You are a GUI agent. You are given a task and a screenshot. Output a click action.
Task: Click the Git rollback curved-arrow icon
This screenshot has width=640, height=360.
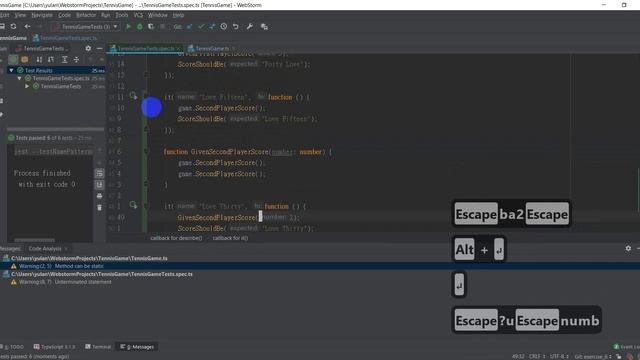click(x=236, y=27)
